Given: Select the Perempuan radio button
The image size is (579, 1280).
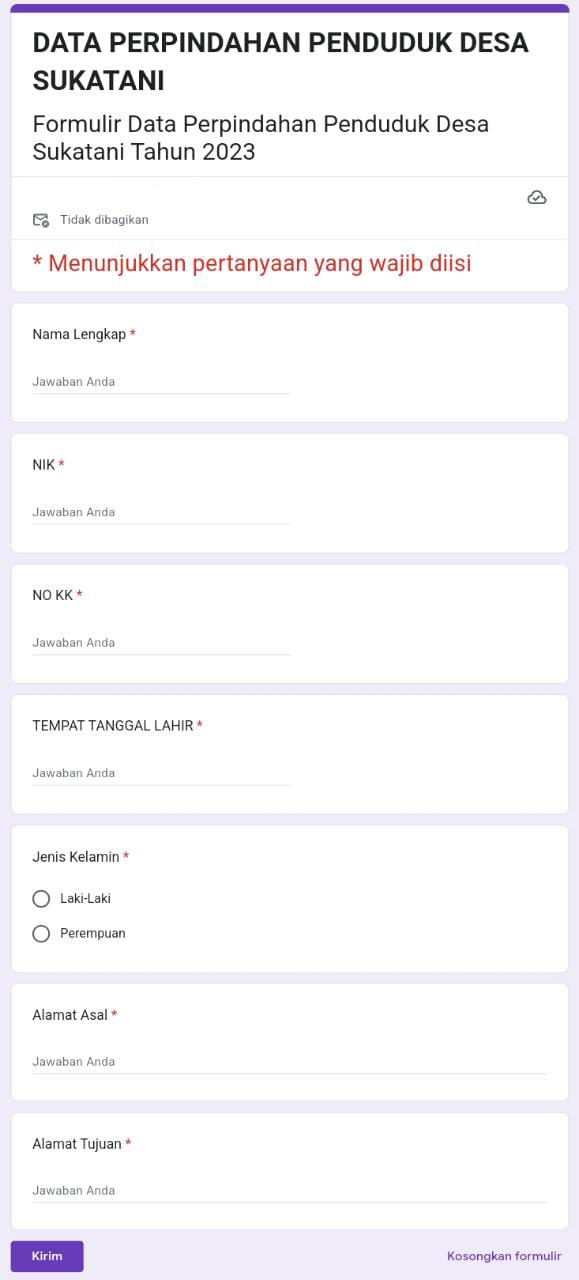Looking at the screenshot, I should click(x=41, y=933).
